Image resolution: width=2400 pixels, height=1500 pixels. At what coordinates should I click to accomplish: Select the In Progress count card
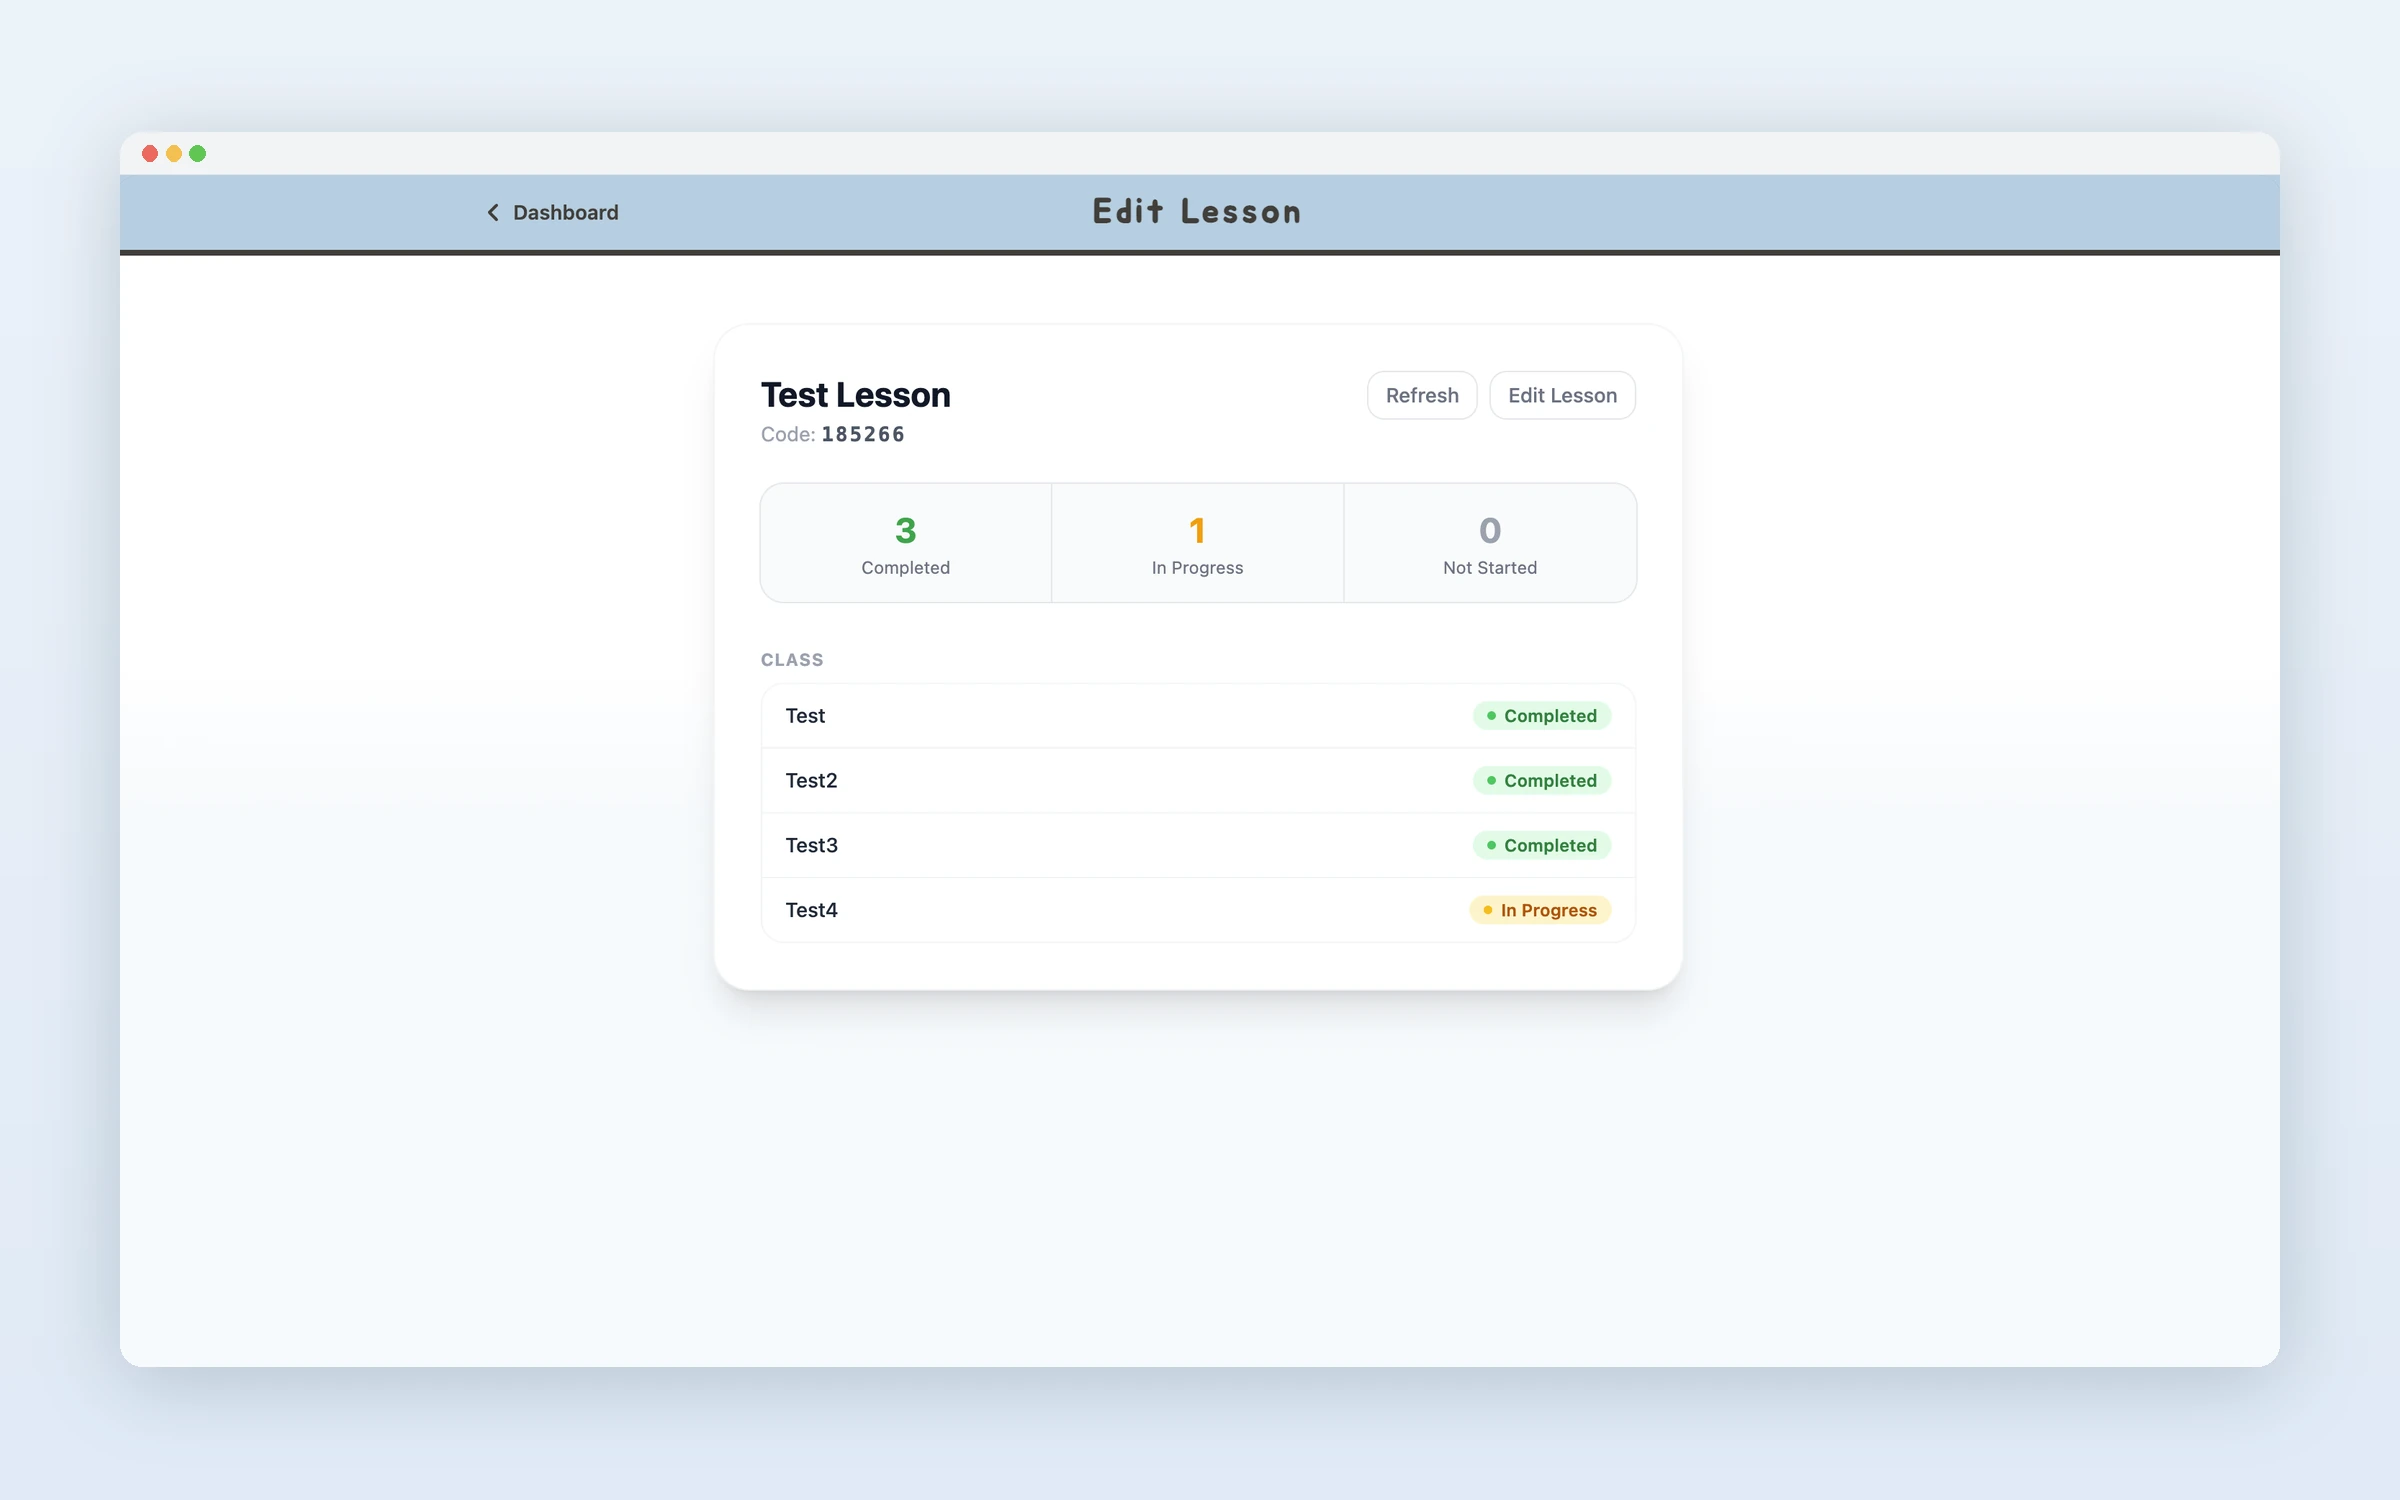coord(1197,543)
